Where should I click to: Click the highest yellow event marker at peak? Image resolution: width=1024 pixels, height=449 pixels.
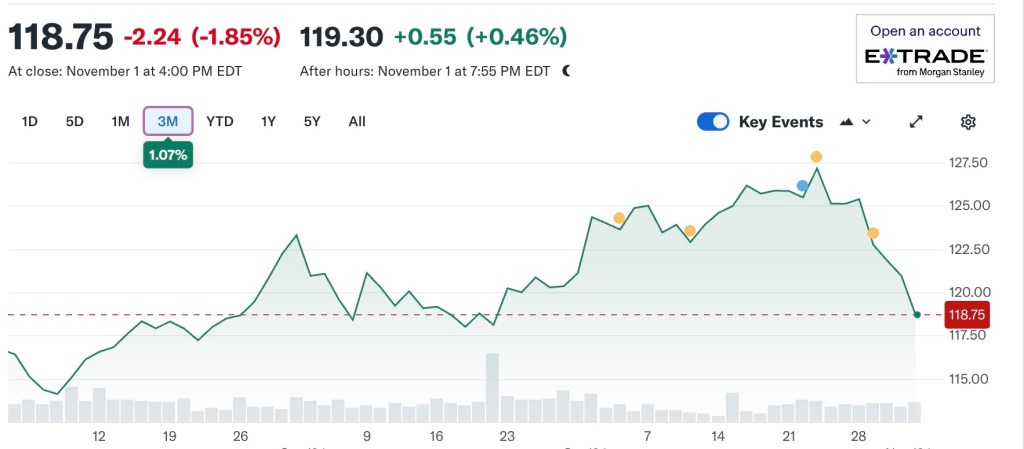tap(816, 157)
